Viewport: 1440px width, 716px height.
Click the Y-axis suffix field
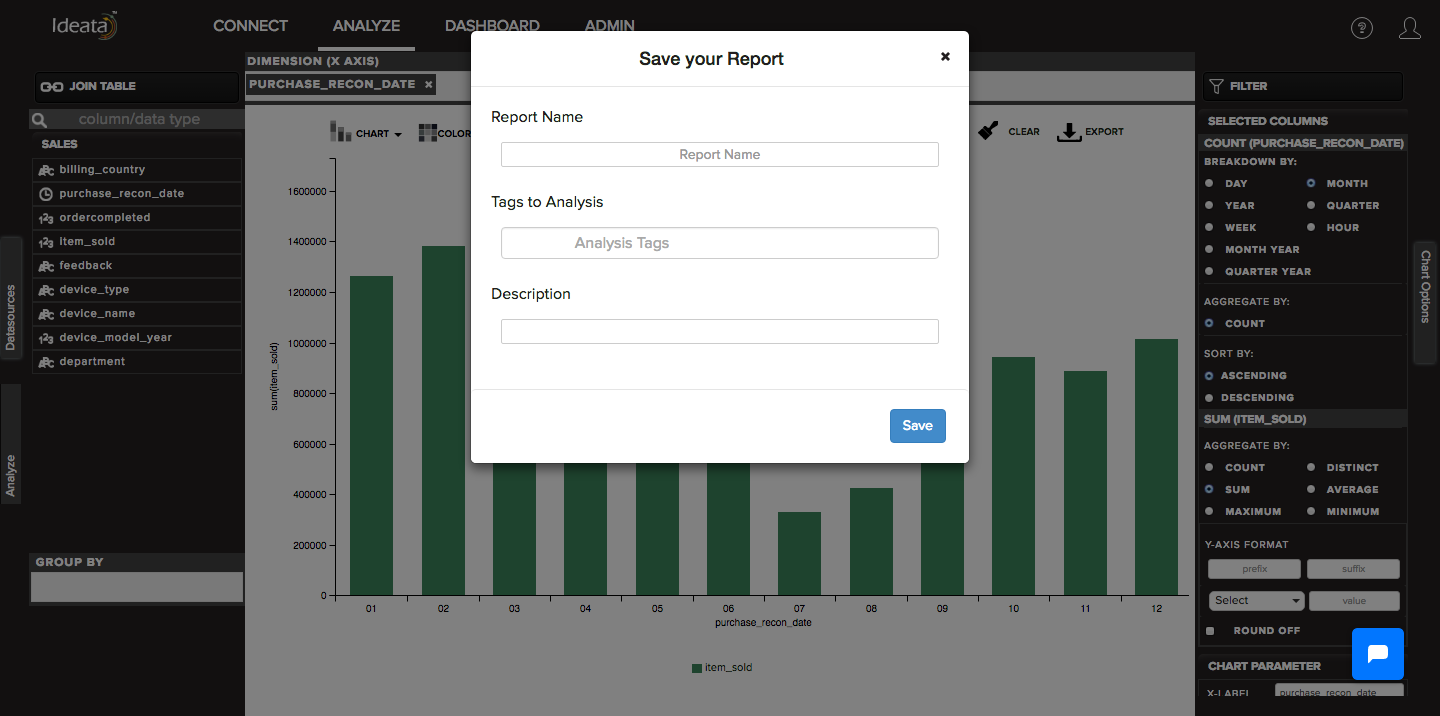click(1353, 569)
